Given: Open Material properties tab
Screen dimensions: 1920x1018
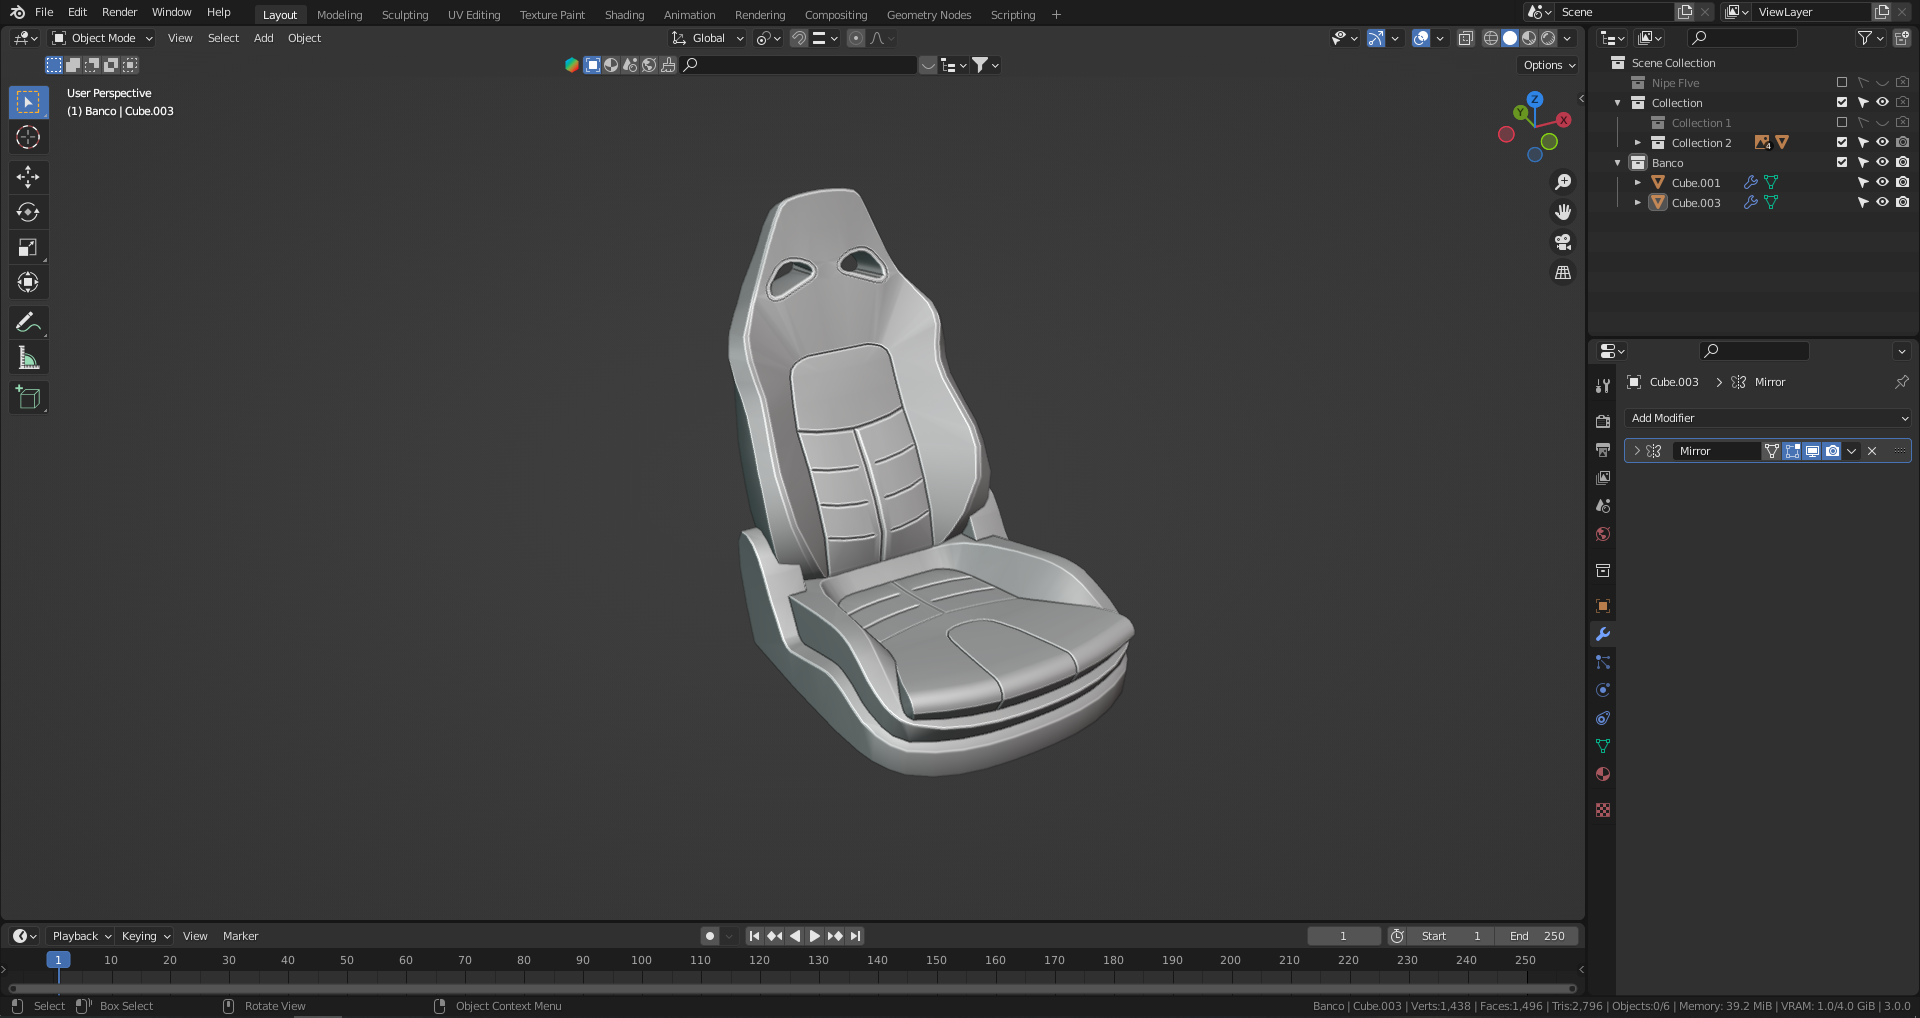Looking at the screenshot, I should [x=1603, y=774].
